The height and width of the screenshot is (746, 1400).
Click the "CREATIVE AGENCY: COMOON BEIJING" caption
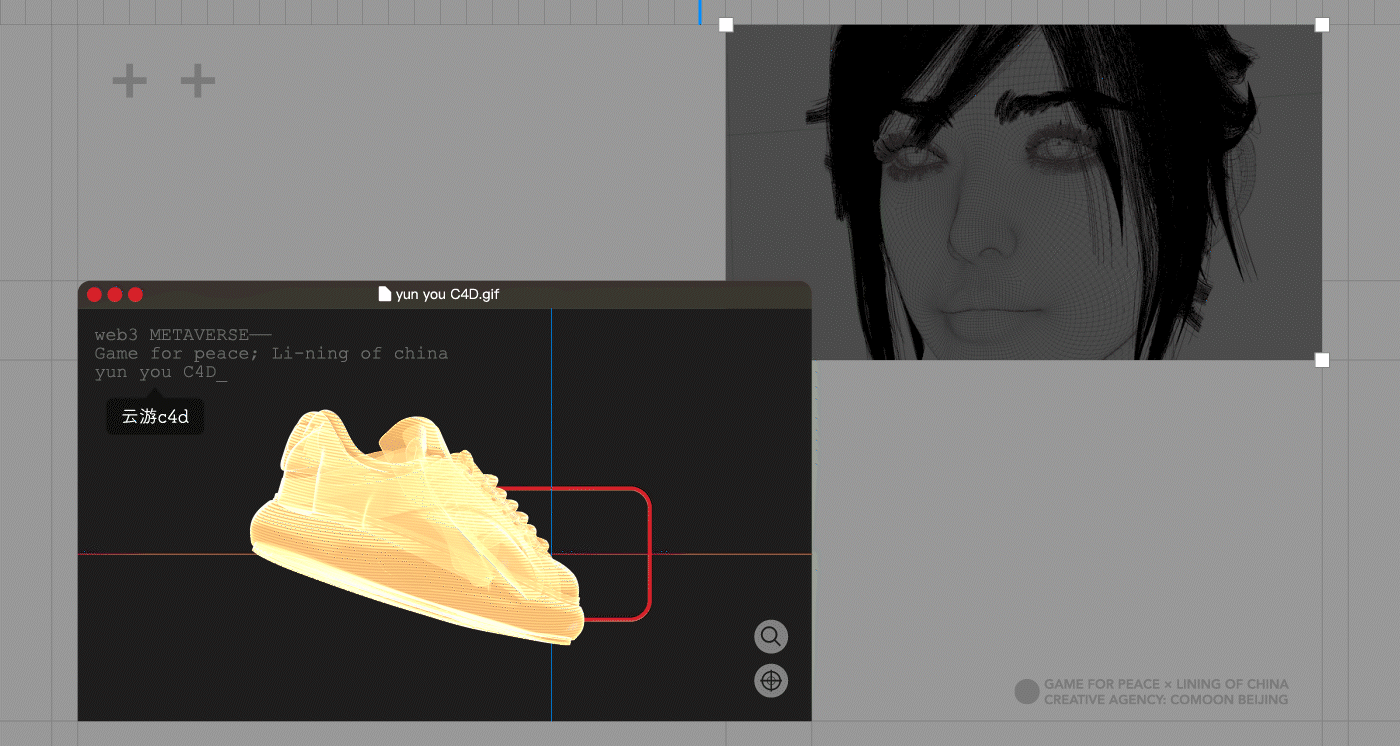click(x=1166, y=699)
